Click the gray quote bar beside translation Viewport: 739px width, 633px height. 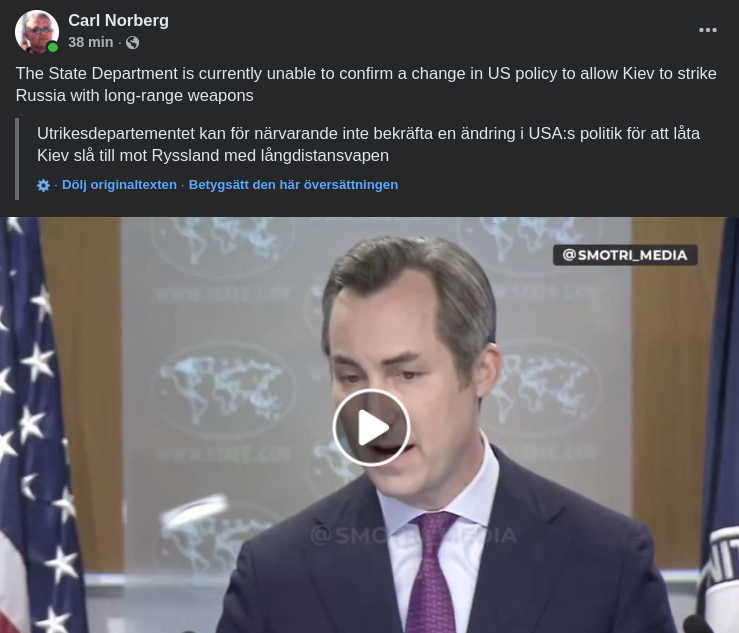pyautogui.click(x=17, y=158)
